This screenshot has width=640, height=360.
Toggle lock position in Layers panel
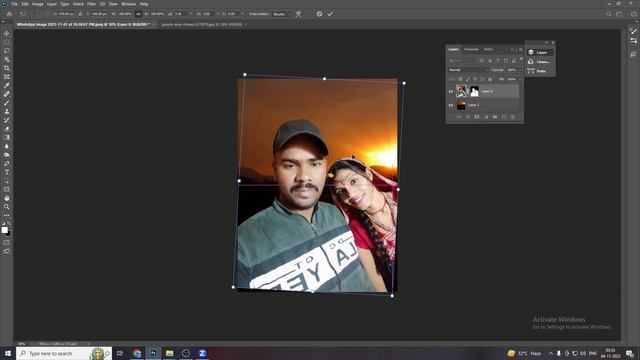pyautogui.click(x=475, y=79)
